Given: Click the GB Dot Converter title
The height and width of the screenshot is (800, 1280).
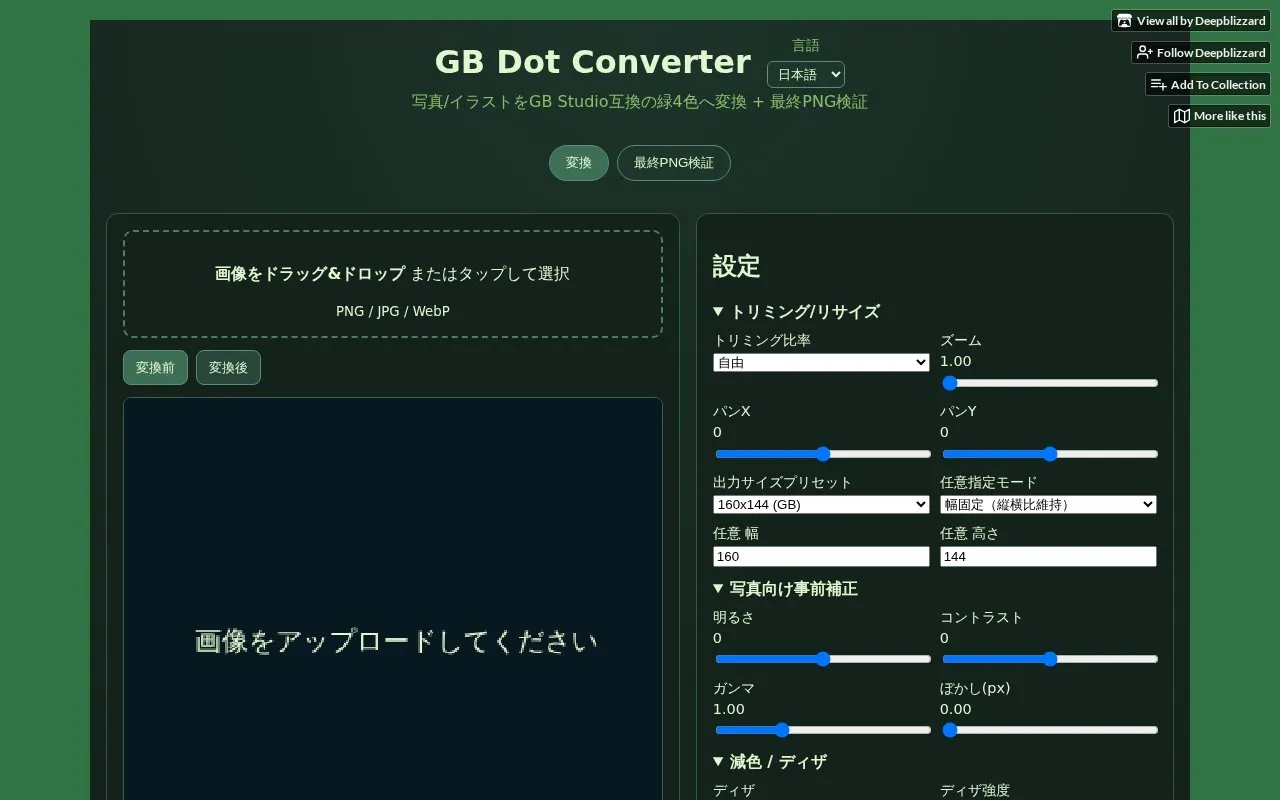Looking at the screenshot, I should 593,62.
